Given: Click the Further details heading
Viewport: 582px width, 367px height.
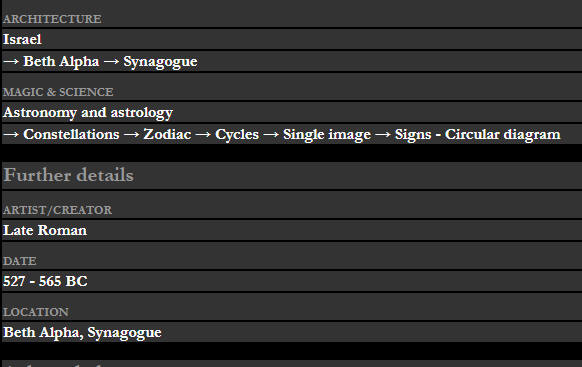Looking at the screenshot, I should (x=69, y=175).
